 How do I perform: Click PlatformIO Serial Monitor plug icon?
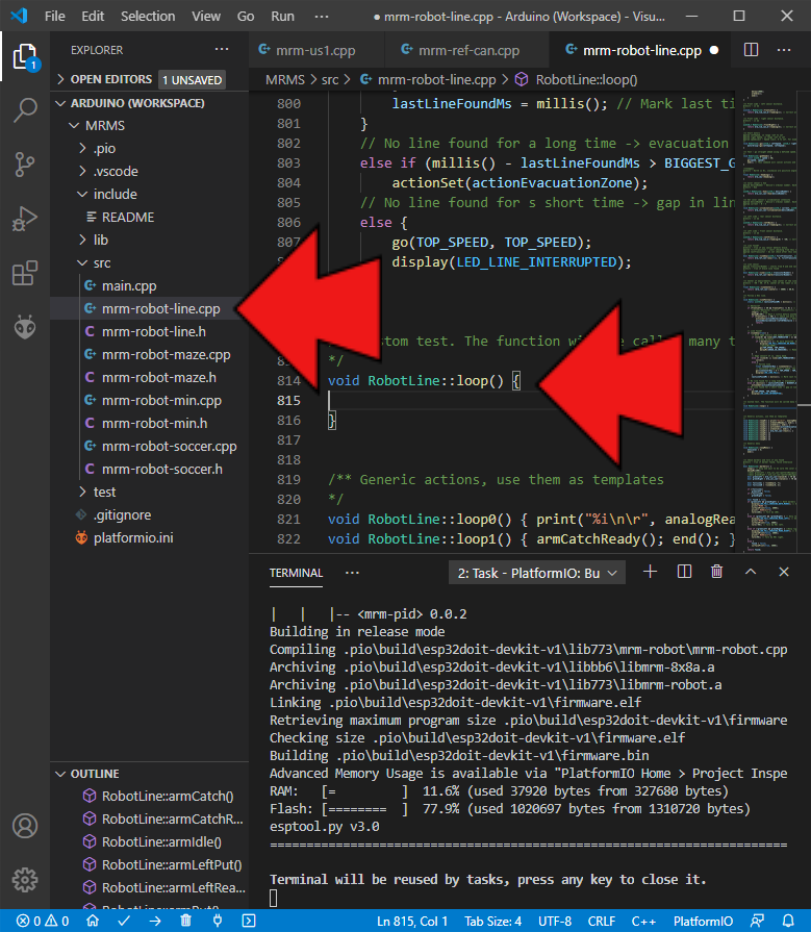218,921
